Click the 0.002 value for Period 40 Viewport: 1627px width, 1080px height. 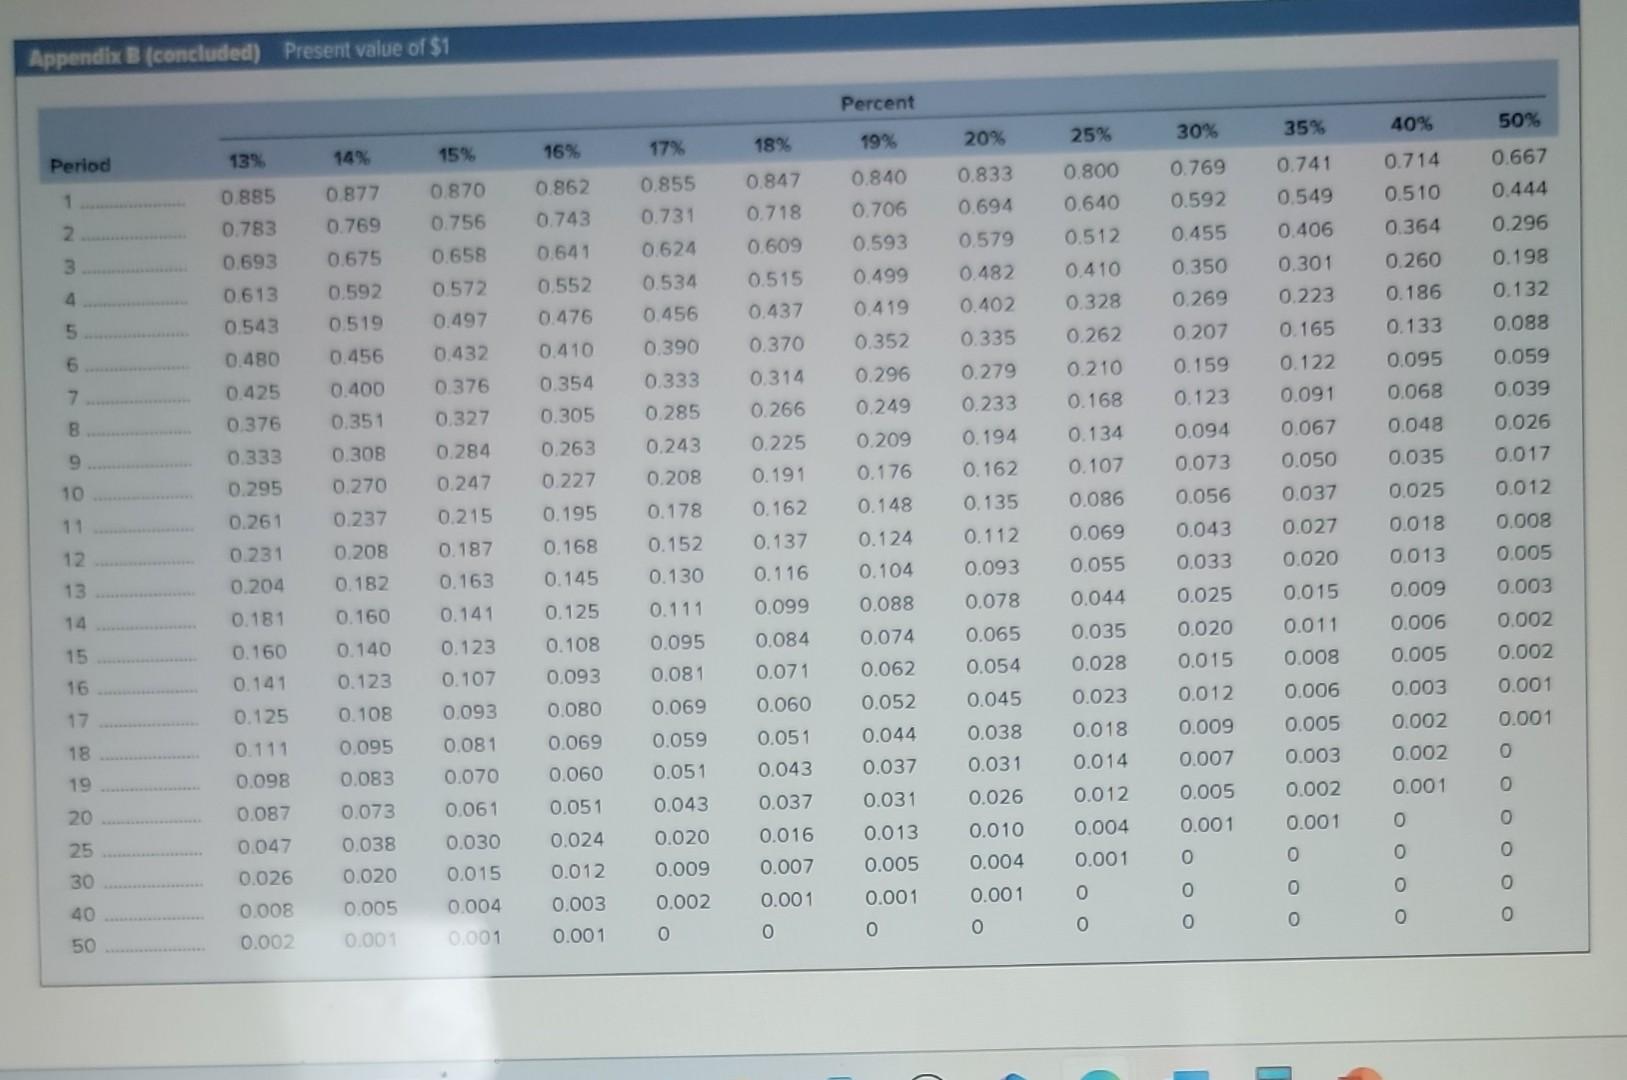685,903
